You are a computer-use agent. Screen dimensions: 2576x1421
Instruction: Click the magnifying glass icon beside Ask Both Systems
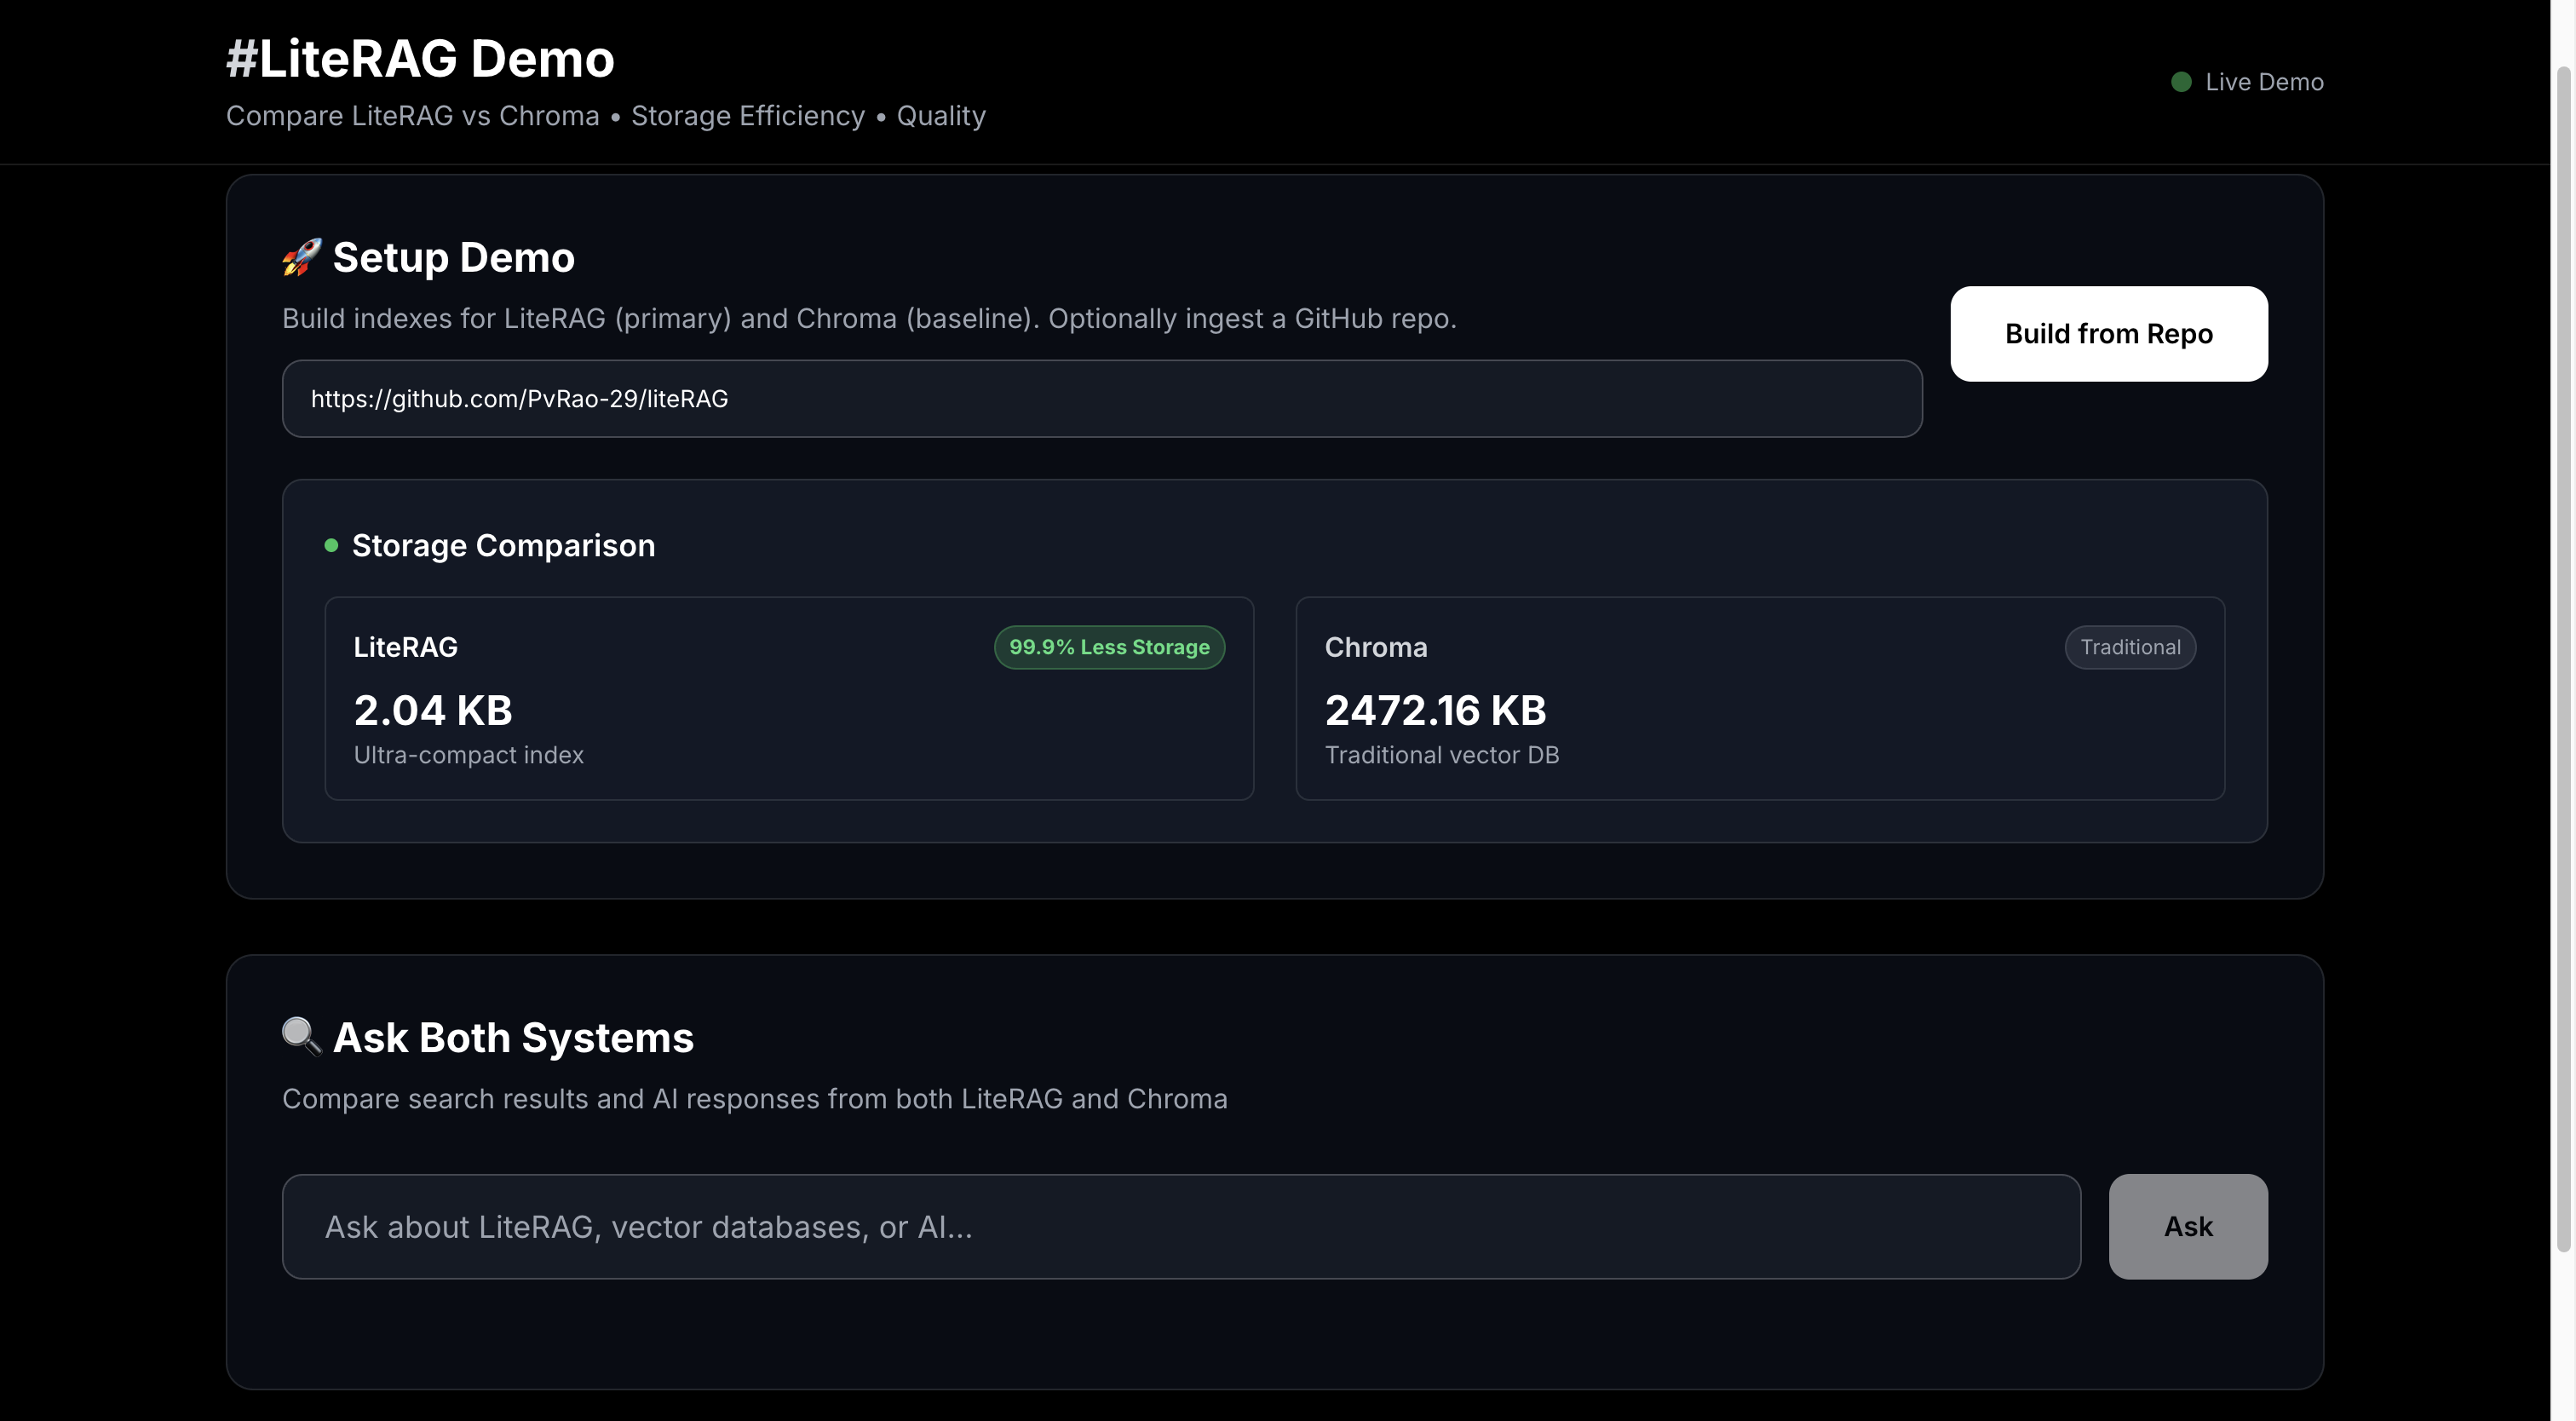click(301, 1037)
